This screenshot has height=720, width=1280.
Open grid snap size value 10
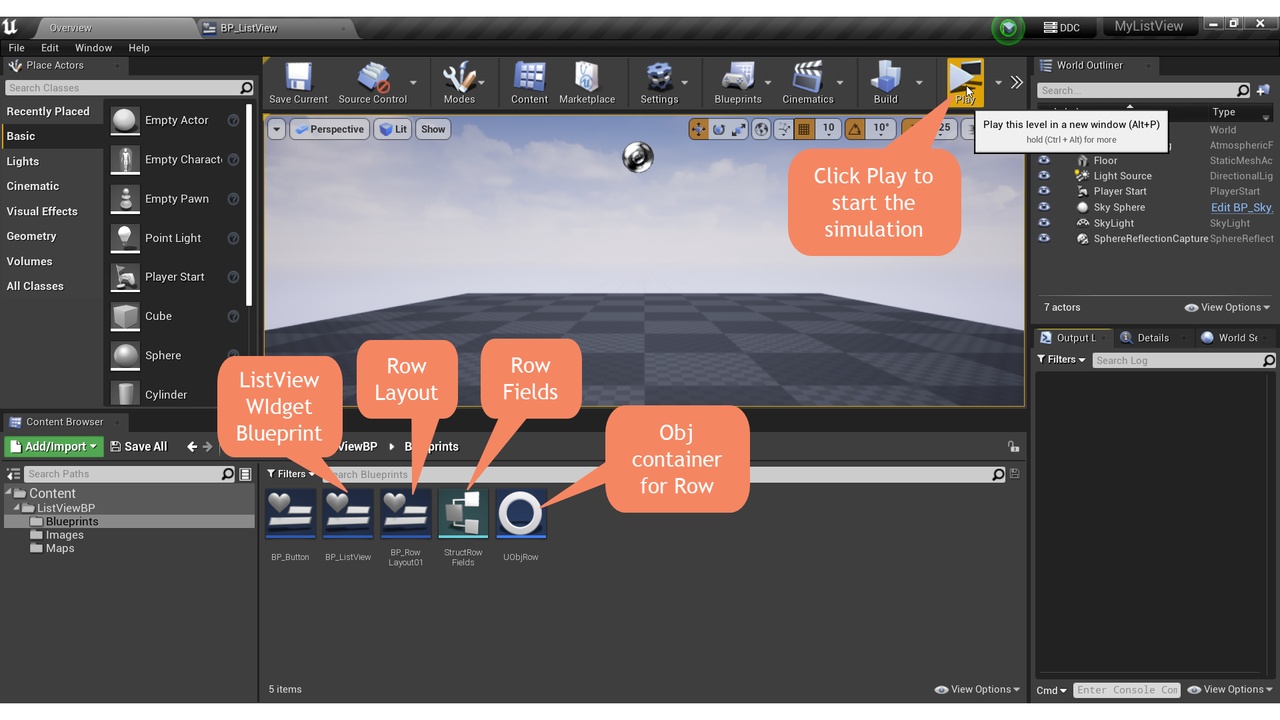[828, 129]
